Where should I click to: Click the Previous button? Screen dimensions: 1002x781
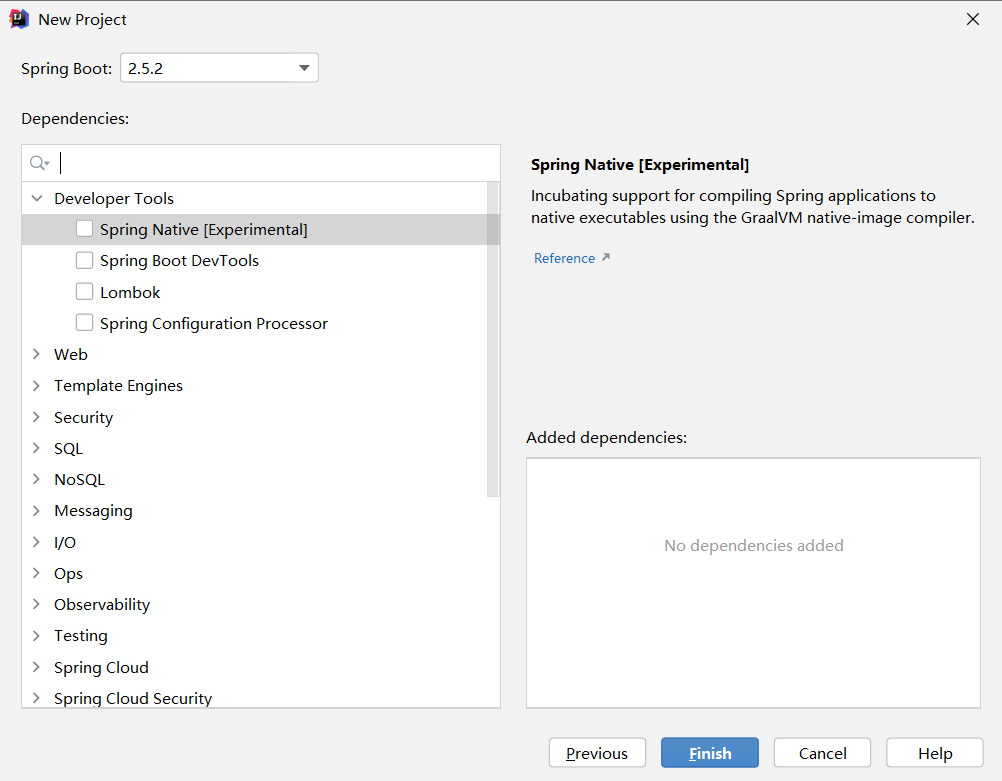pos(597,753)
